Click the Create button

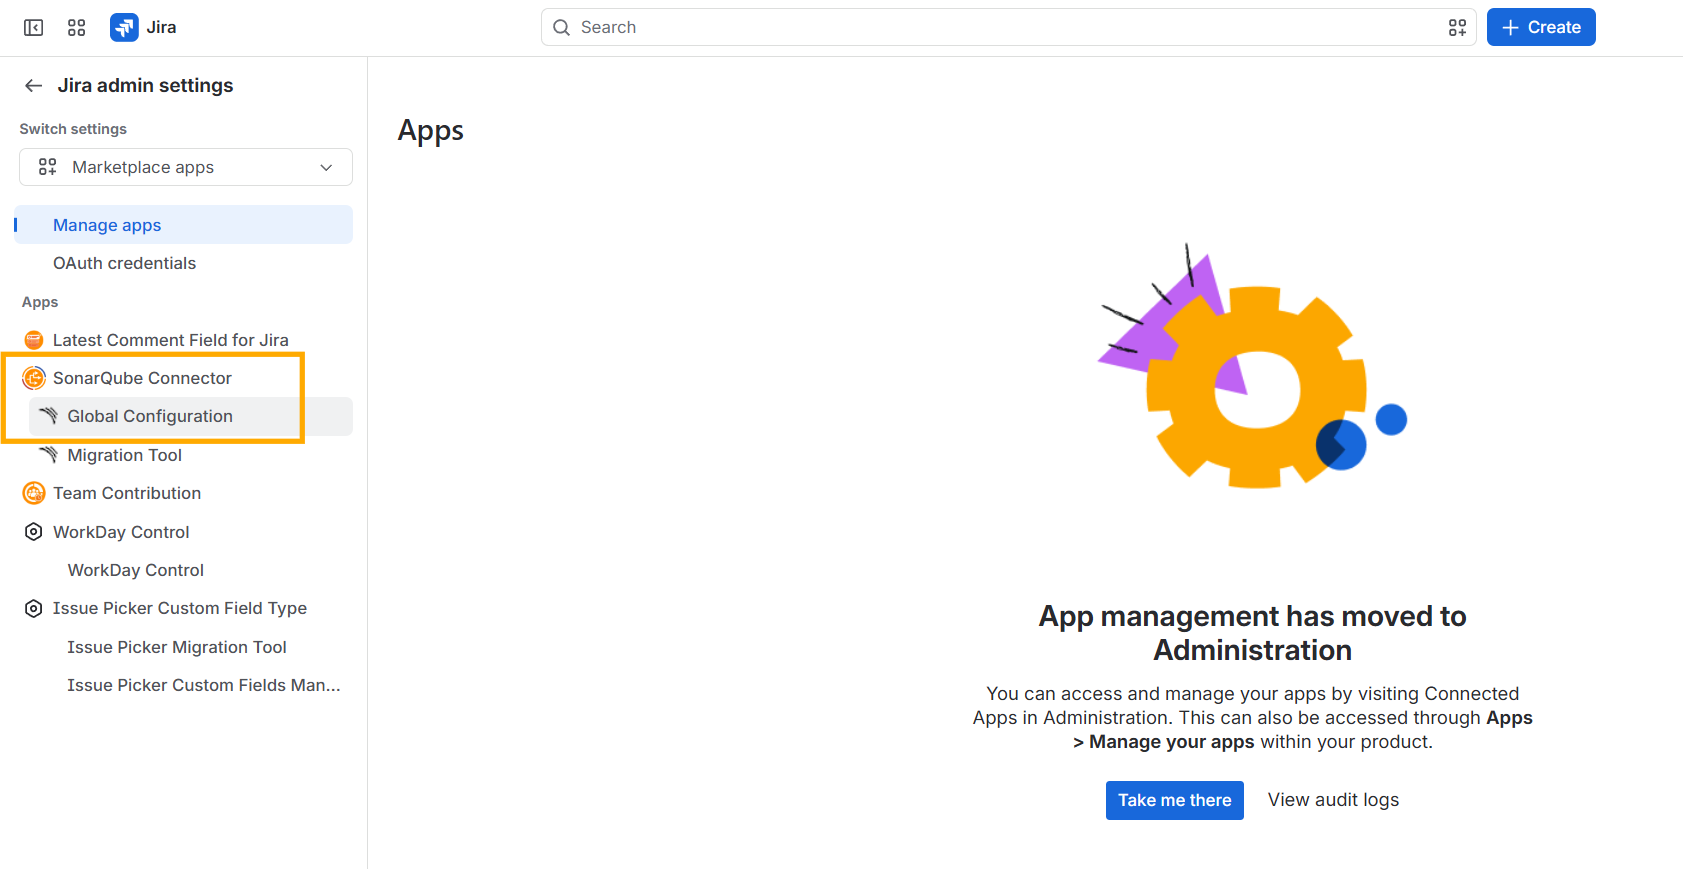pyautogui.click(x=1541, y=27)
